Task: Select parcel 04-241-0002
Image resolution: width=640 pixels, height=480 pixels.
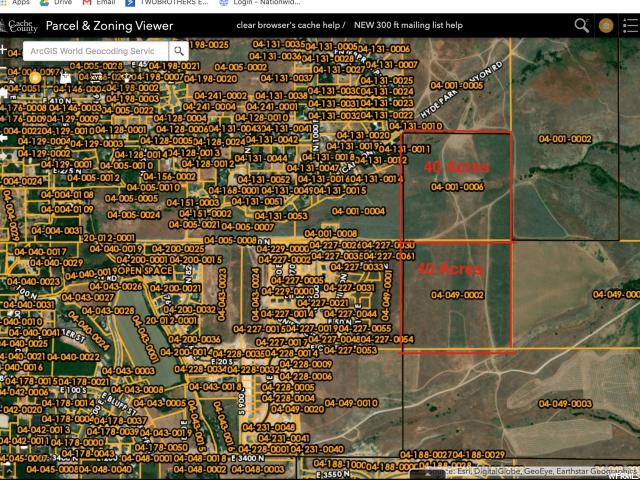Action: click(x=220, y=96)
